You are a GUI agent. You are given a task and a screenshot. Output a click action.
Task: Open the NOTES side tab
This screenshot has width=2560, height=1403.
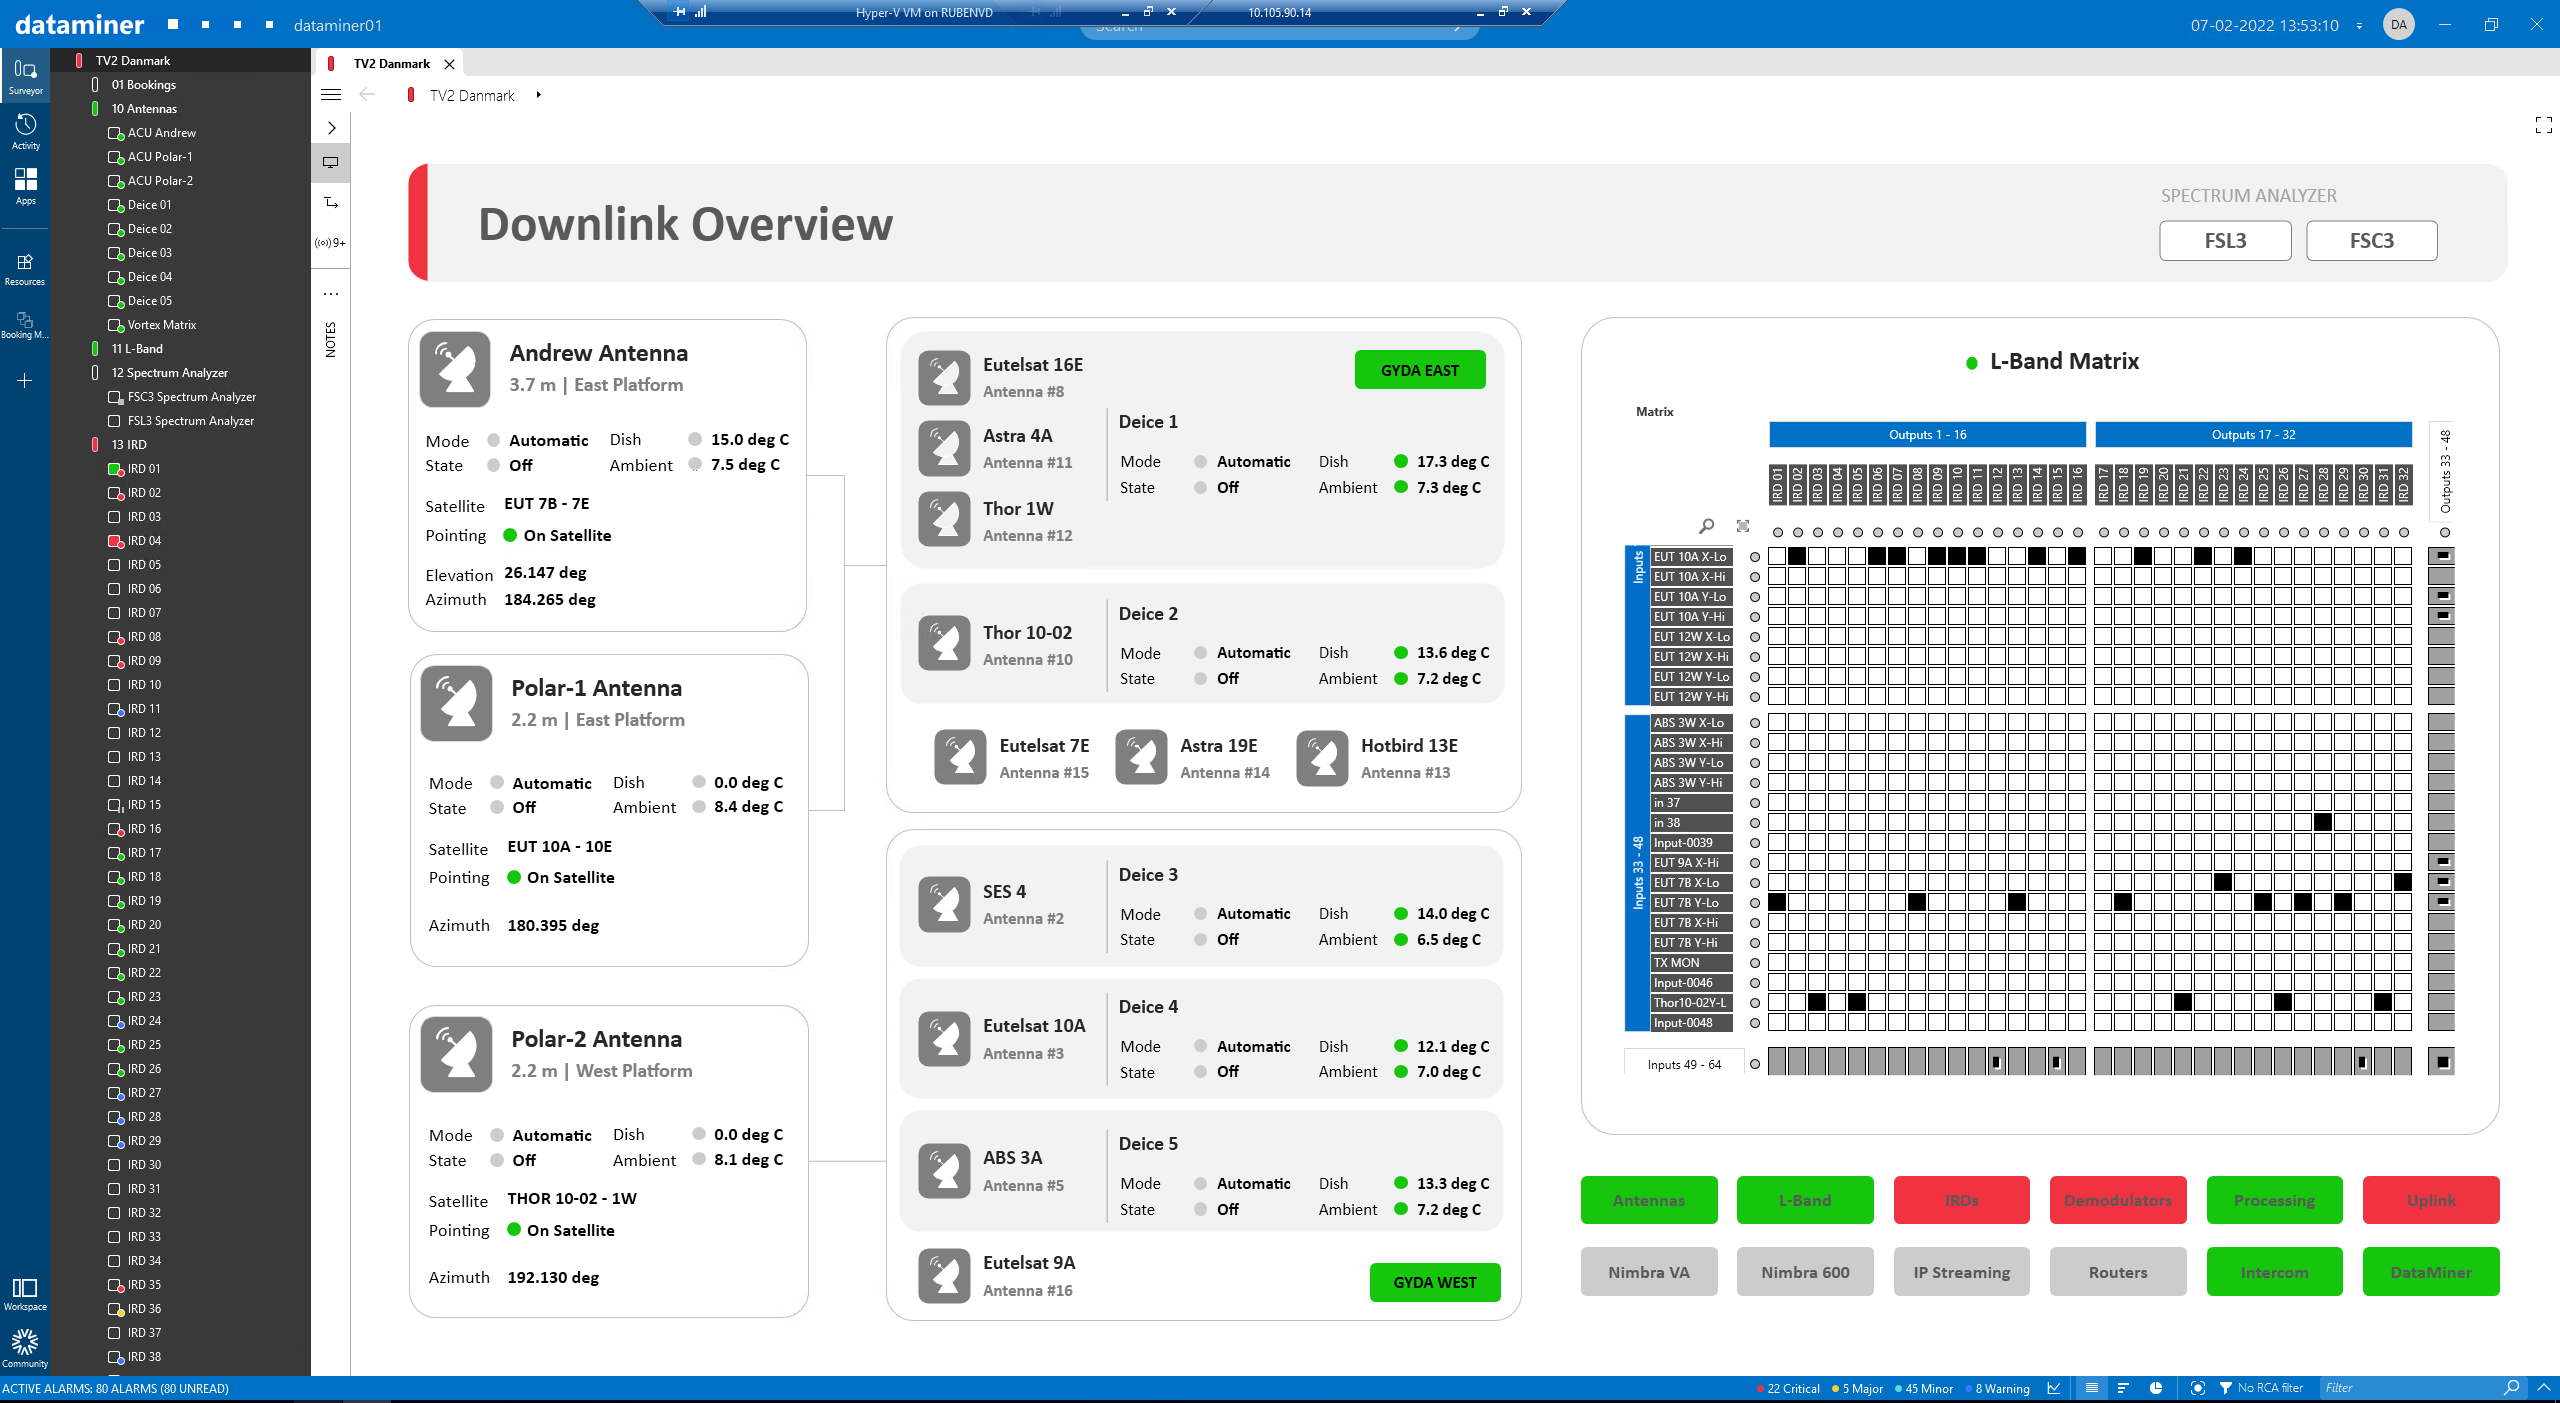331,340
